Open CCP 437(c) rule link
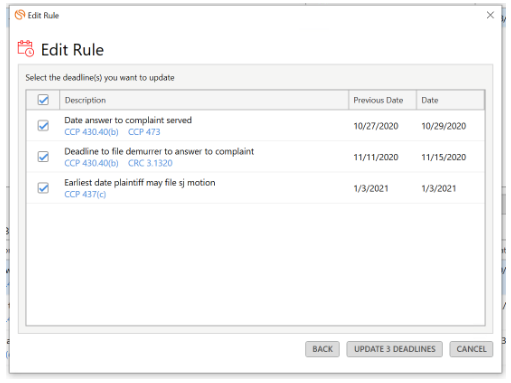 pos(85,194)
